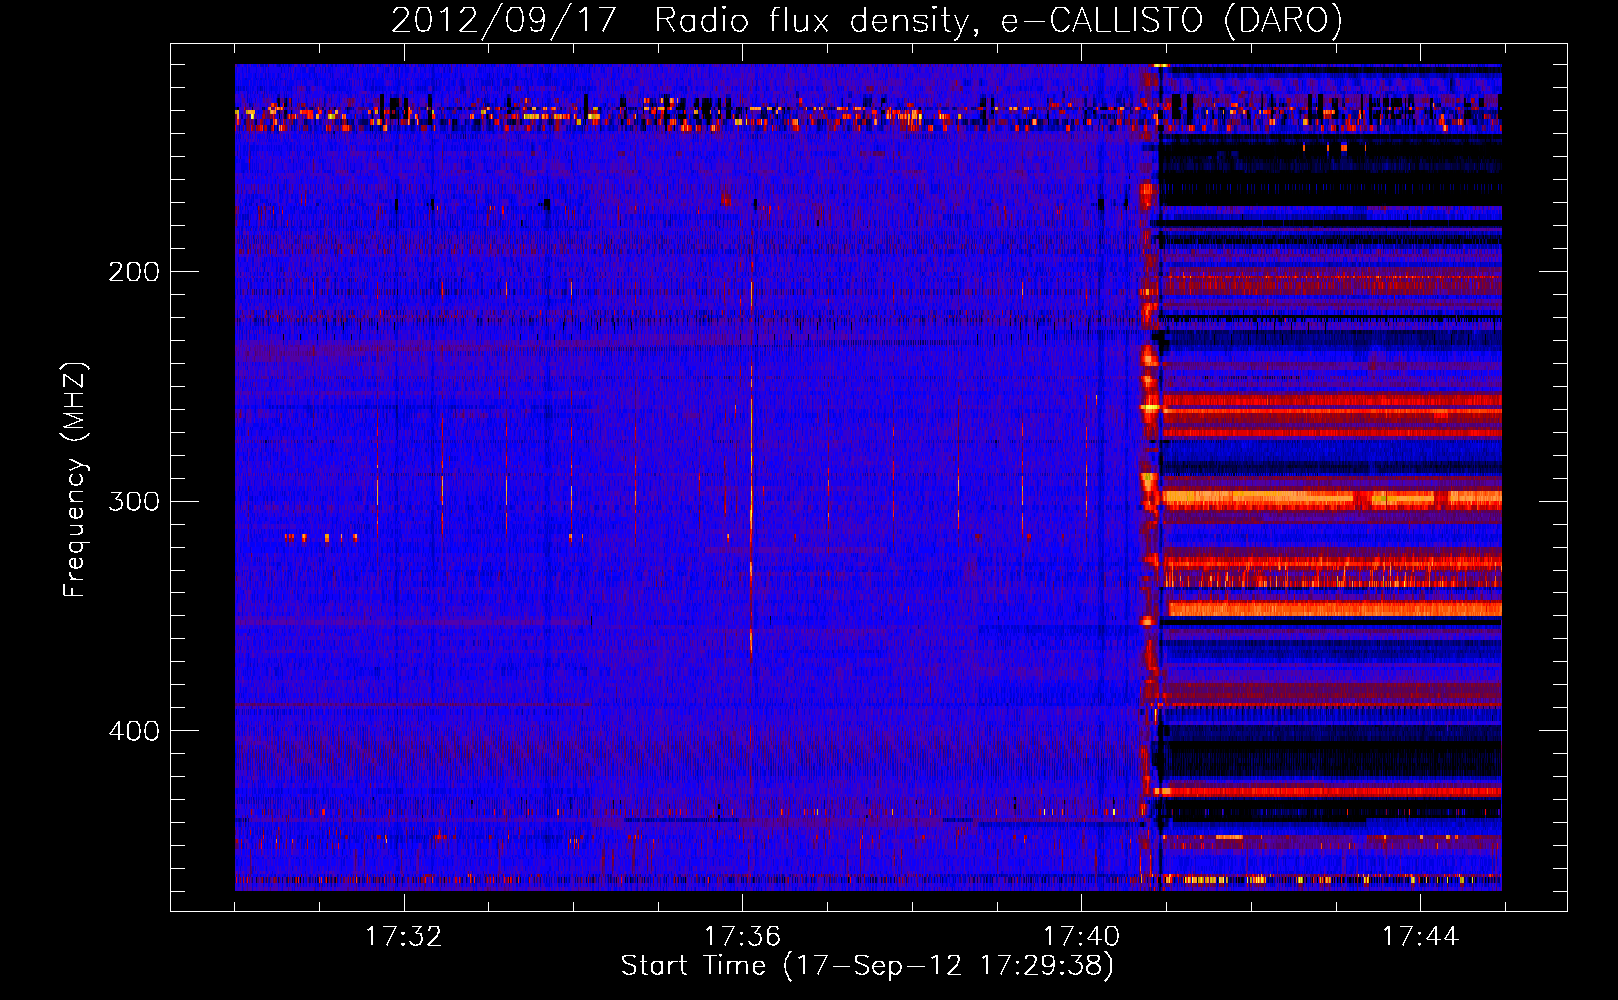Click the 'Start Time (17-Sep-12 17:29:38)' axis label
1618x1000 pixels.
(867, 966)
